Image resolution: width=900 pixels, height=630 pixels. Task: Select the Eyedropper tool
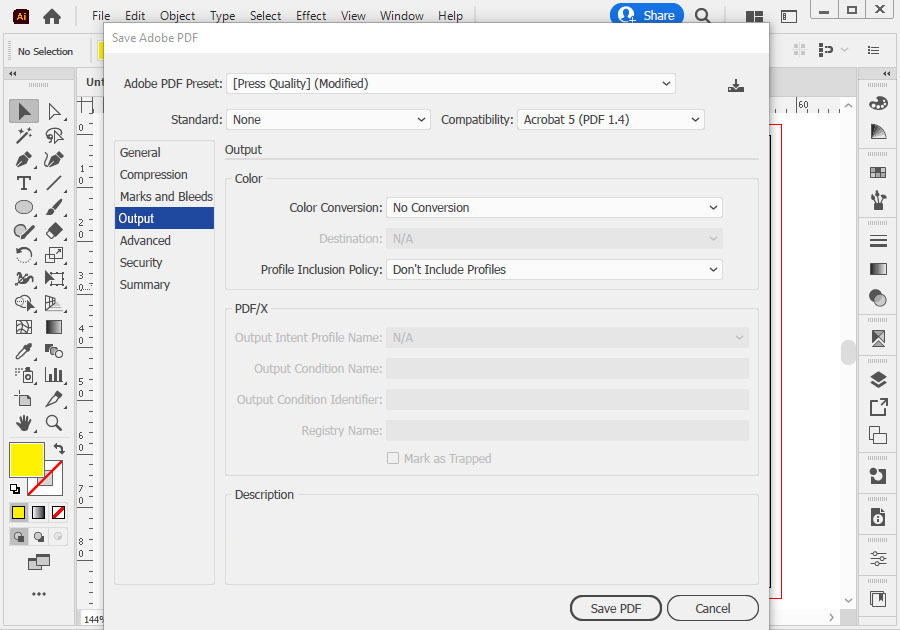tap(24, 351)
